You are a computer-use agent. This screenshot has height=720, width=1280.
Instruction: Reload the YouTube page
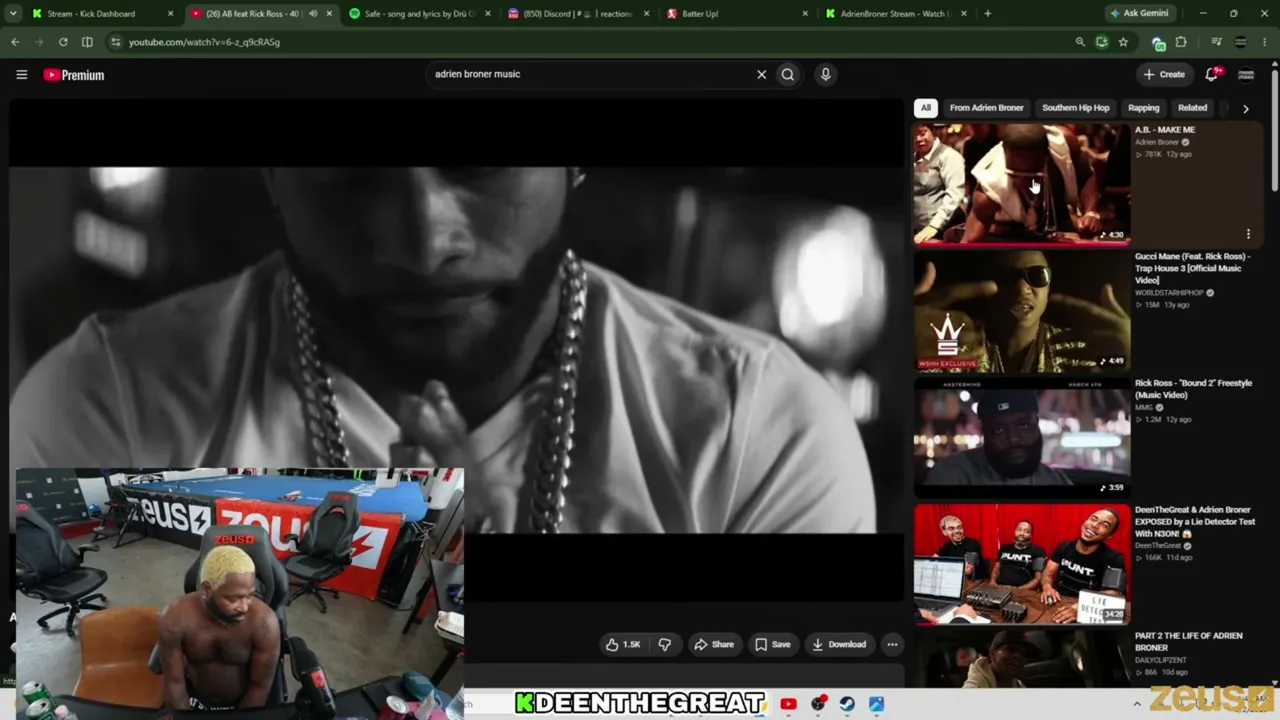(x=63, y=42)
